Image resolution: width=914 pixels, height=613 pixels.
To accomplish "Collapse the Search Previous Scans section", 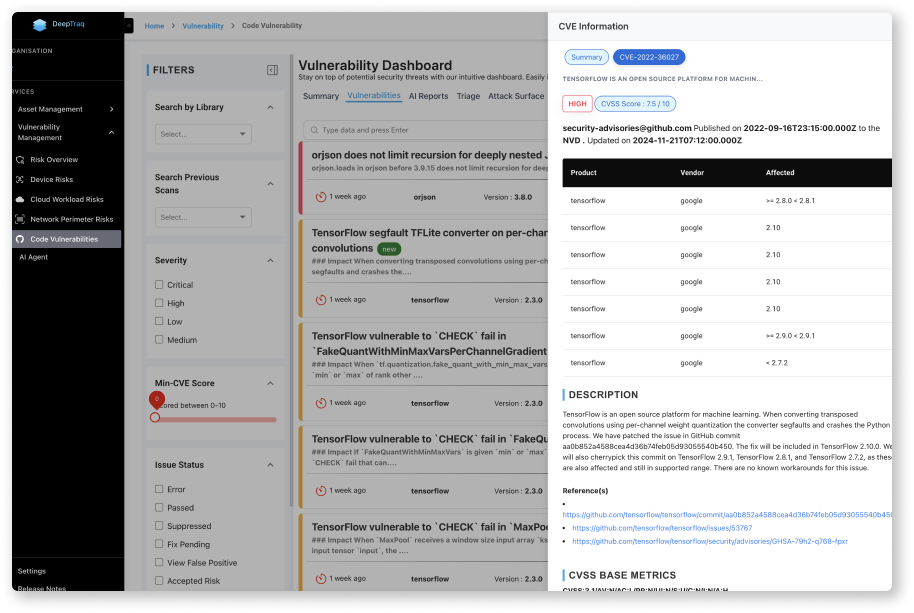I will coord(270,184).
